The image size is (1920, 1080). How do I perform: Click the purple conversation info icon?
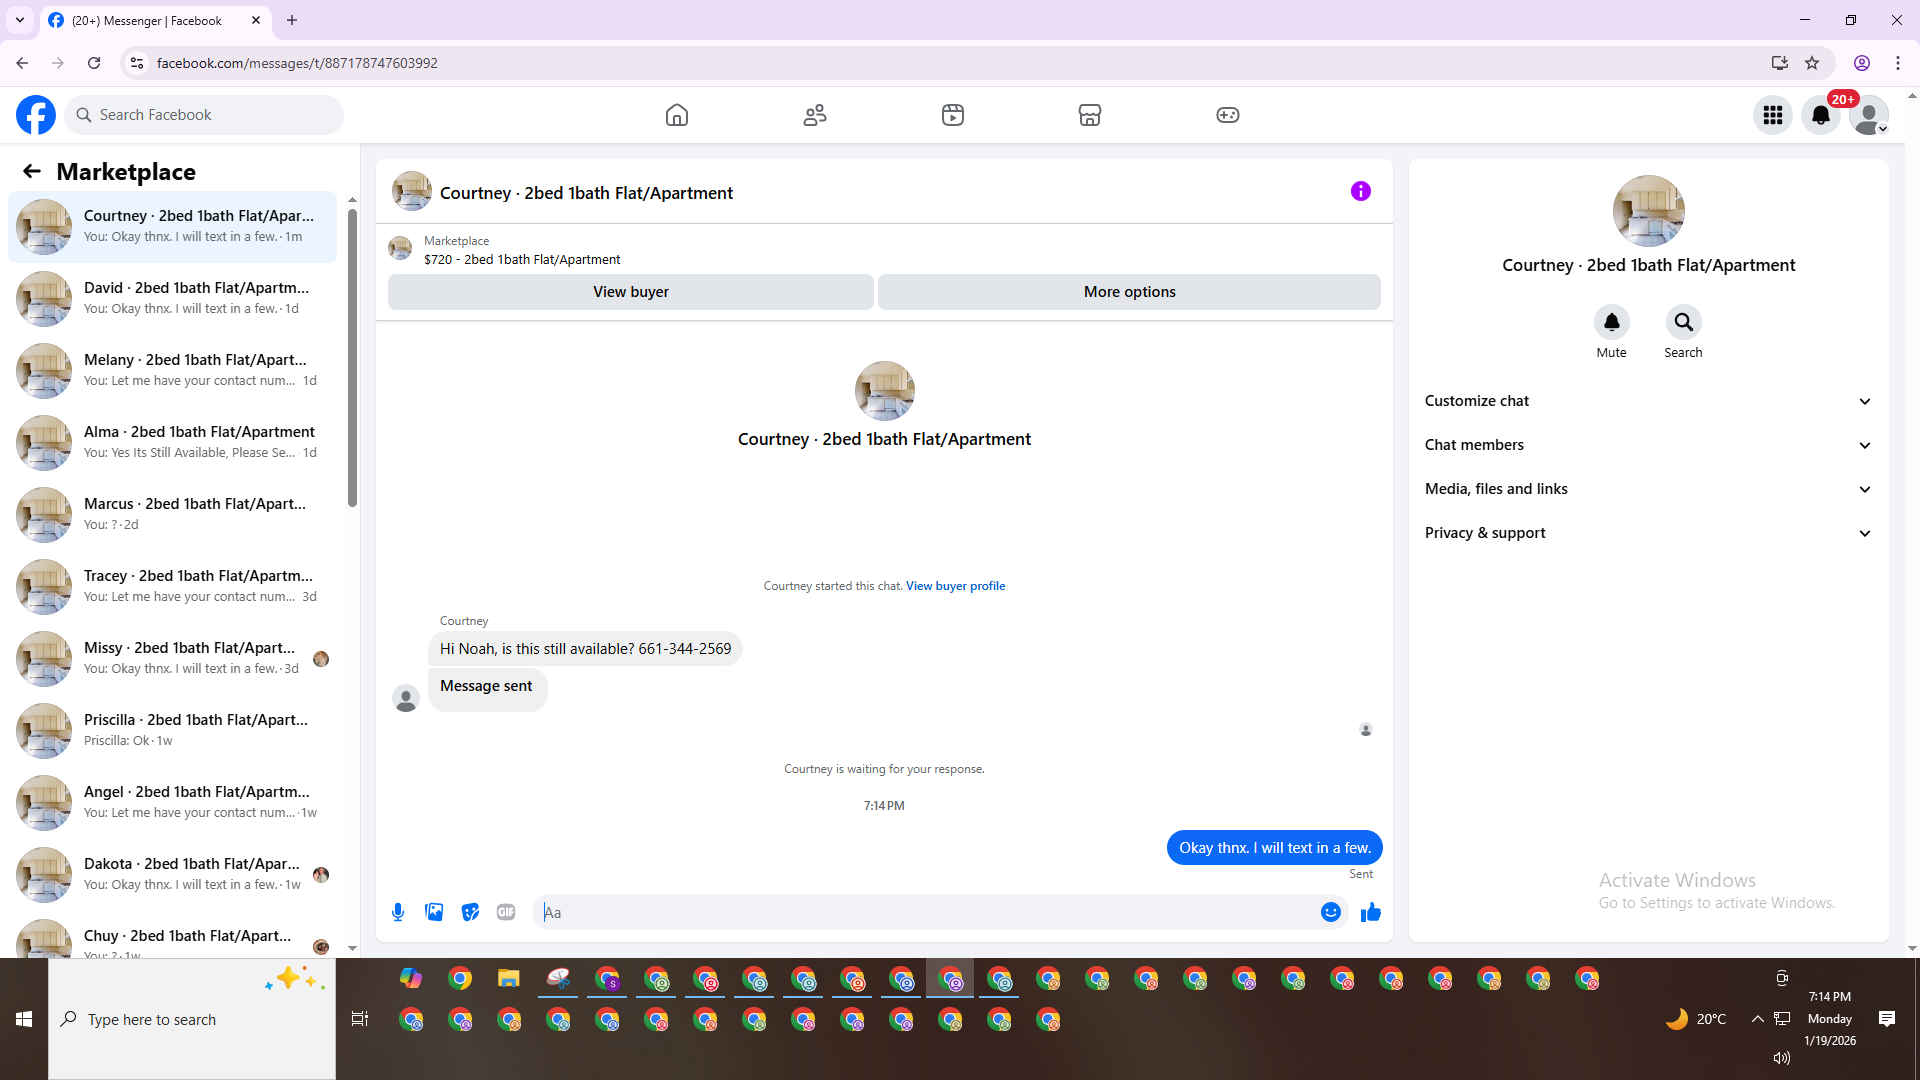click(1360, 191)
